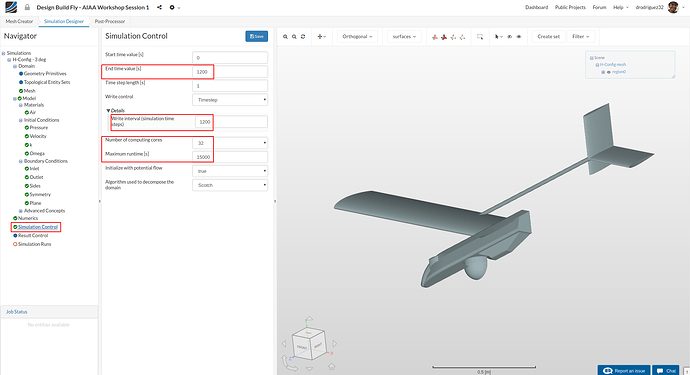Collapse the H-Config - 3 deg node
The image size is (690, 375).
click(x=9, y=60)
